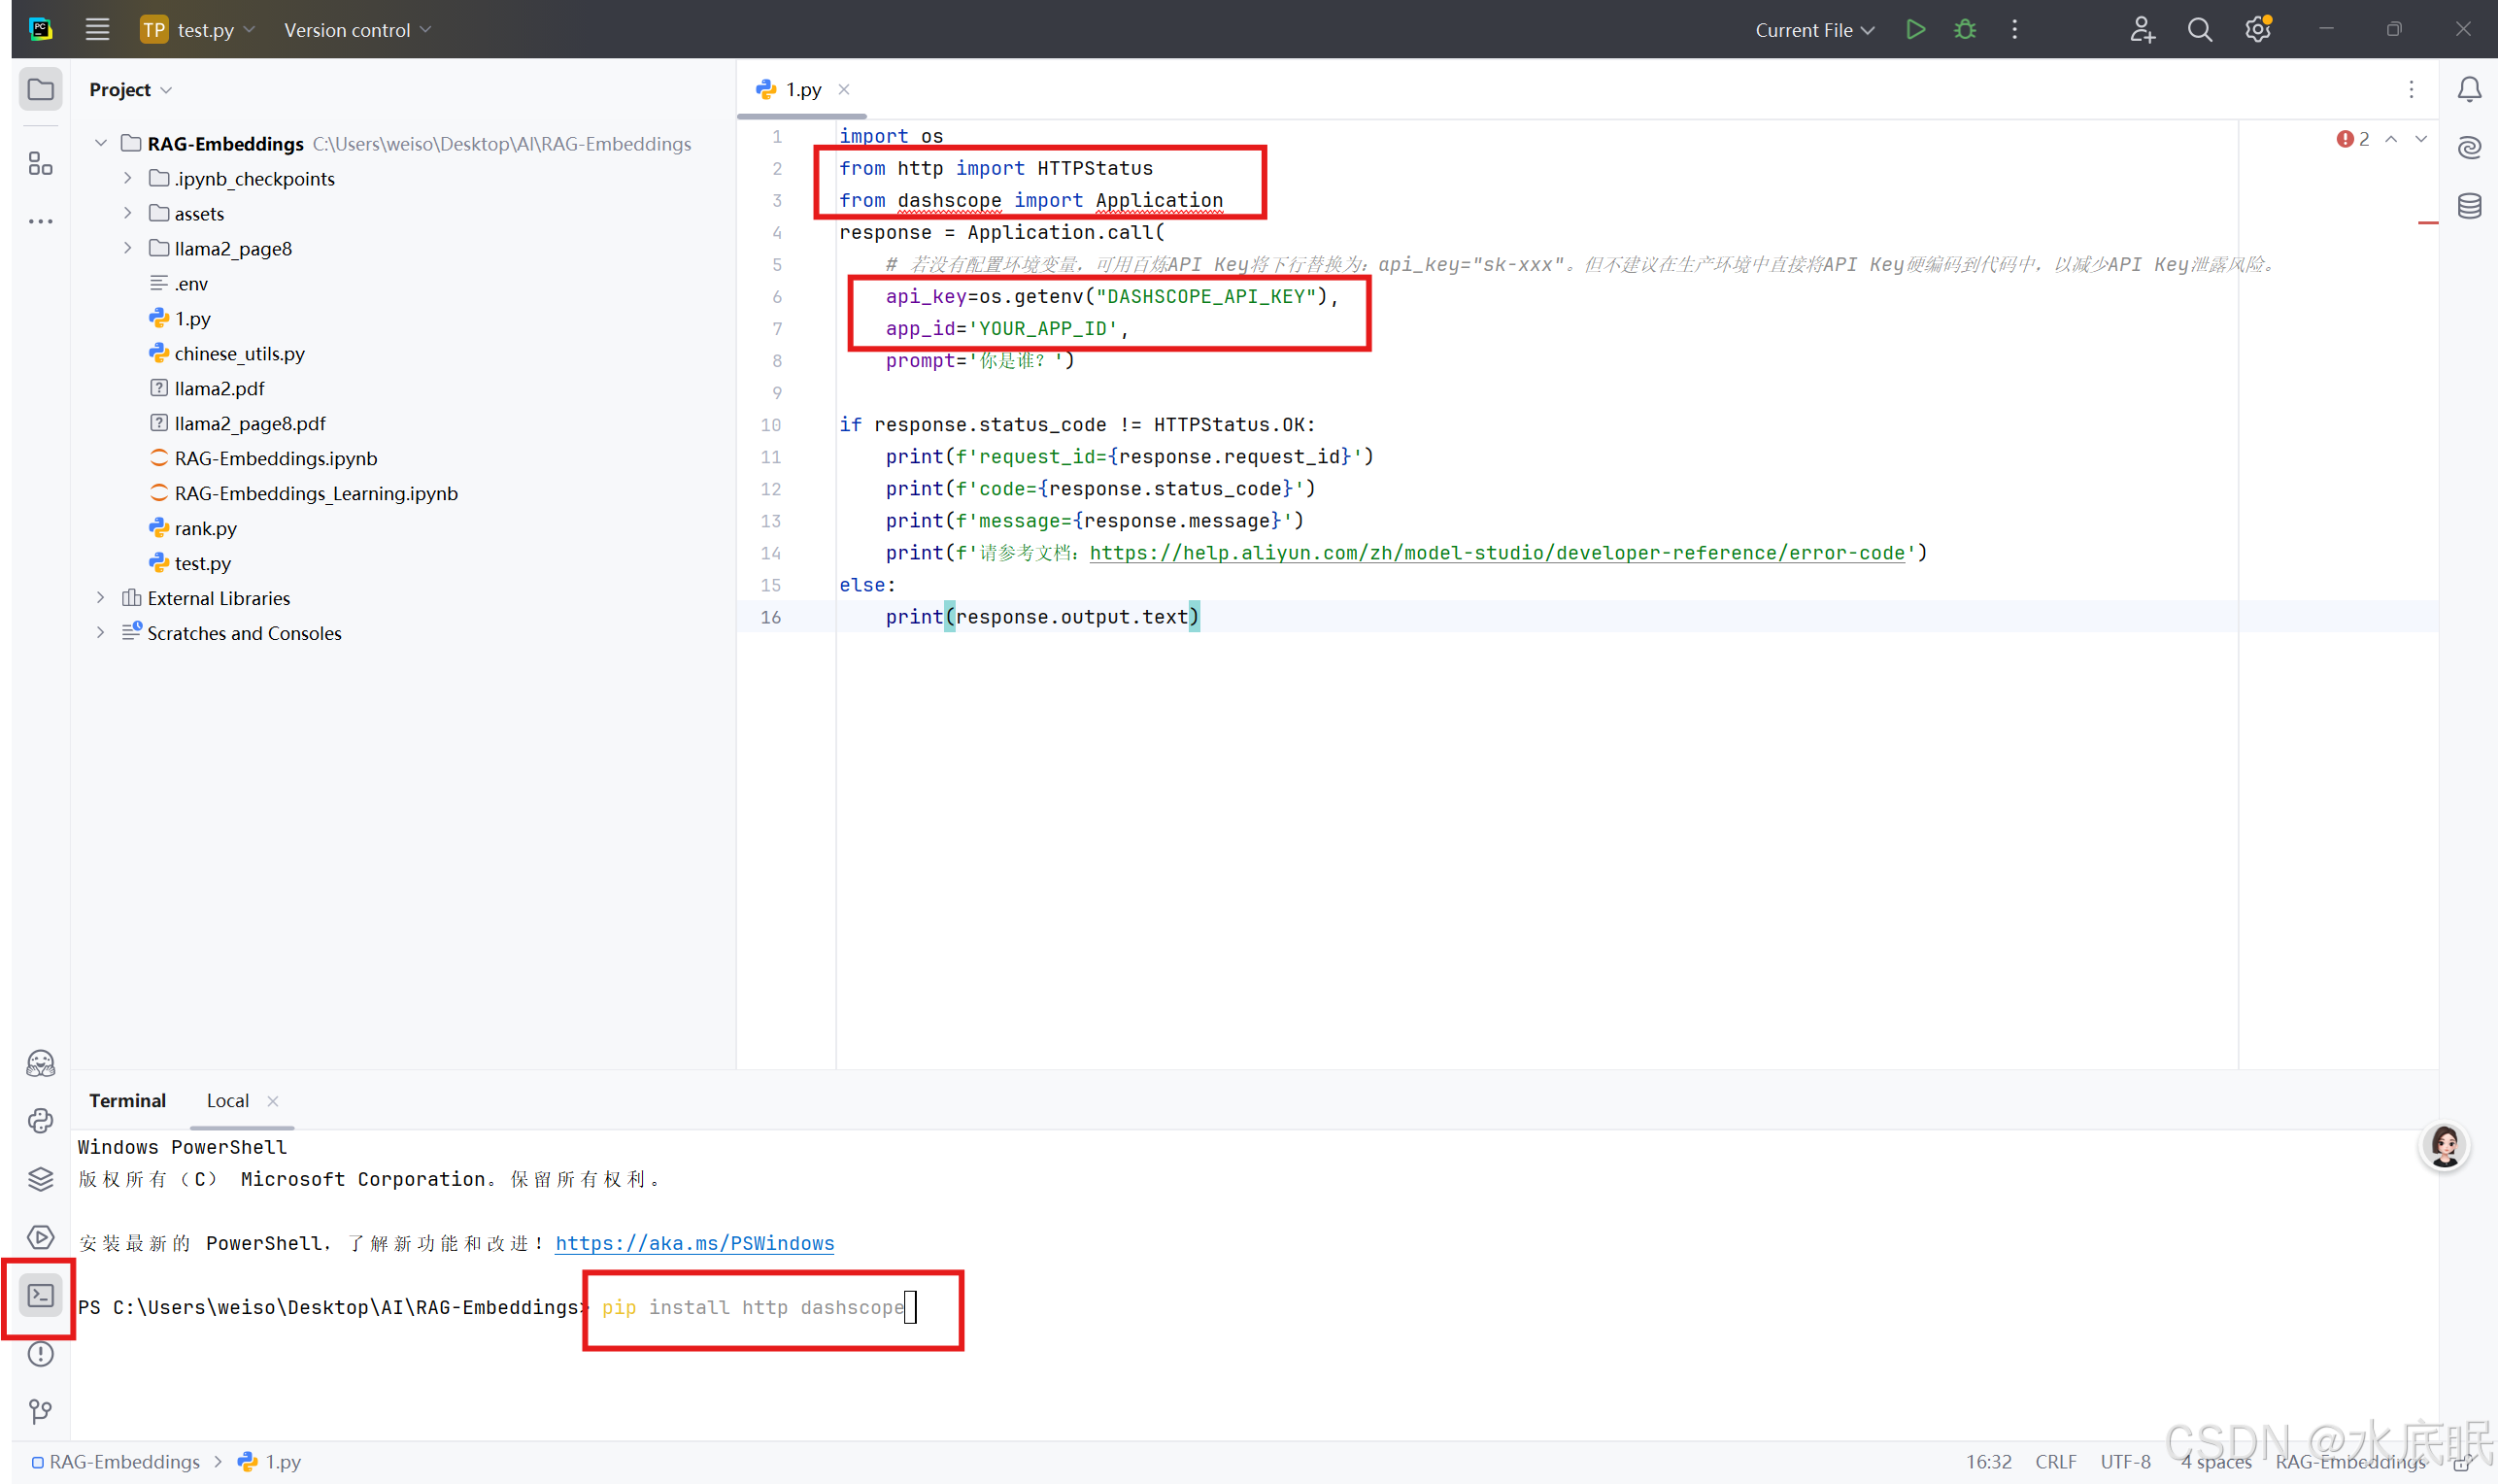The width and height of the screenshot is (2498, 1484).
Task: Open the Python Console tool window icon
Action: point(40,1121)
